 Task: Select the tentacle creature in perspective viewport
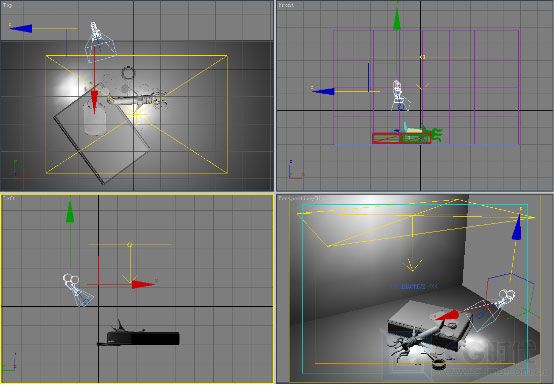click(413, 341)
